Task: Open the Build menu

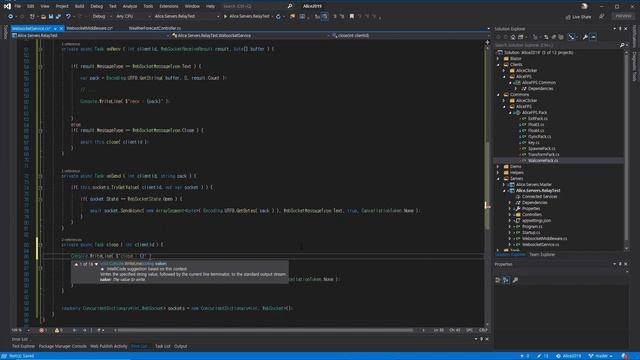Action: coord(79,6)
